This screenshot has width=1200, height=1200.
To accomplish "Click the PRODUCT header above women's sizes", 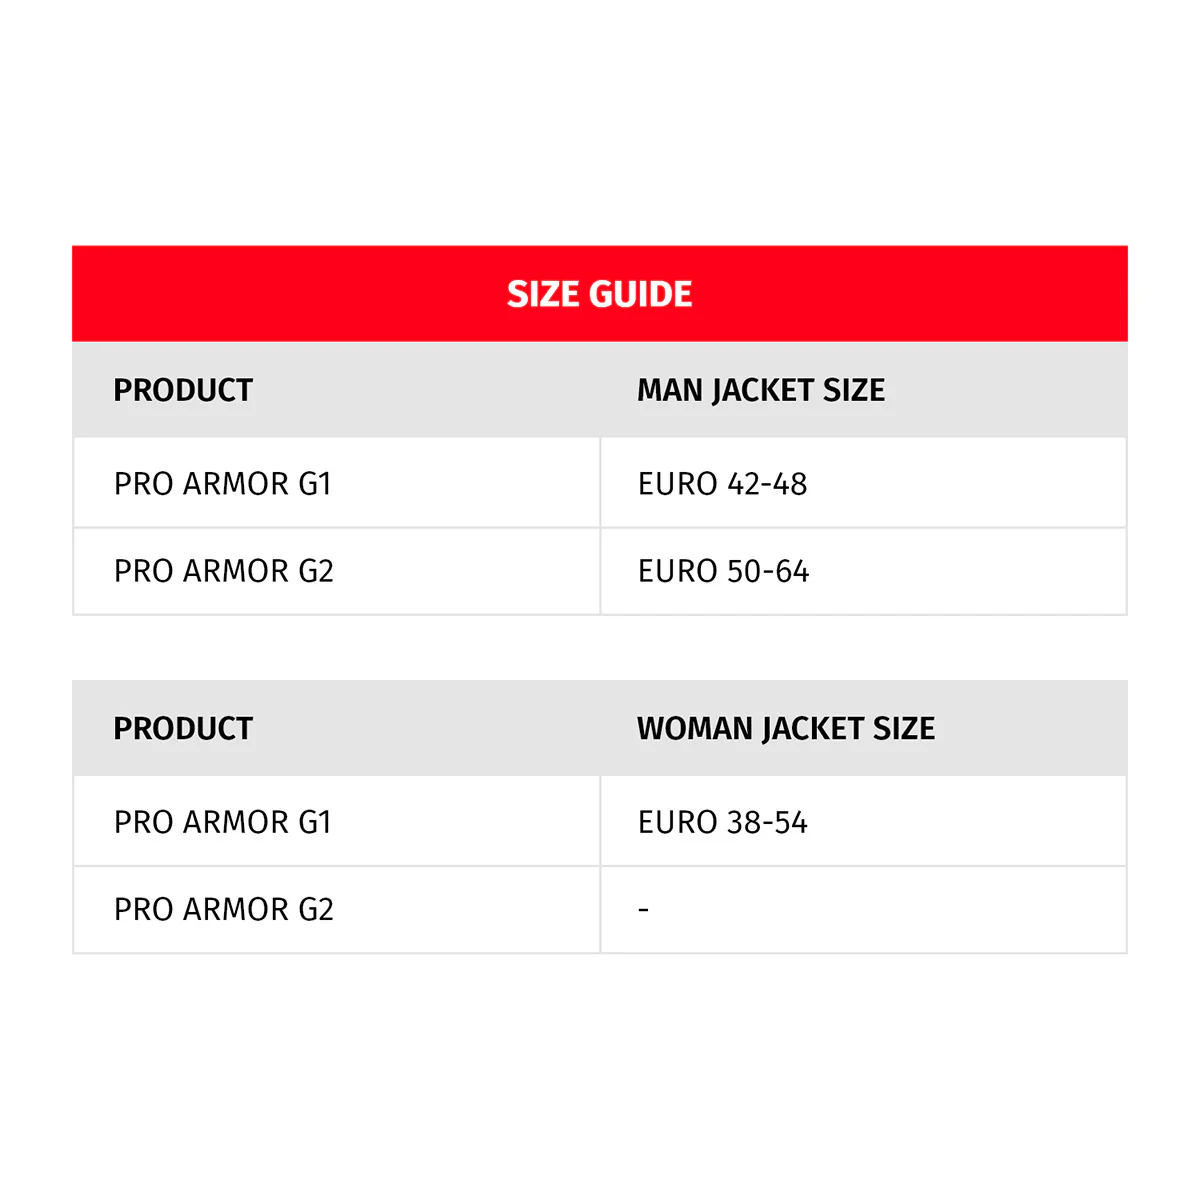I will (x=183, y=728).
